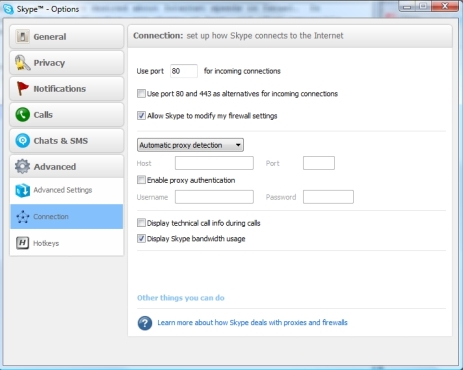The height and width of the screenshot is (370, 463).
Task: Click the Connection network icon
Action: (x=23, y=217)
